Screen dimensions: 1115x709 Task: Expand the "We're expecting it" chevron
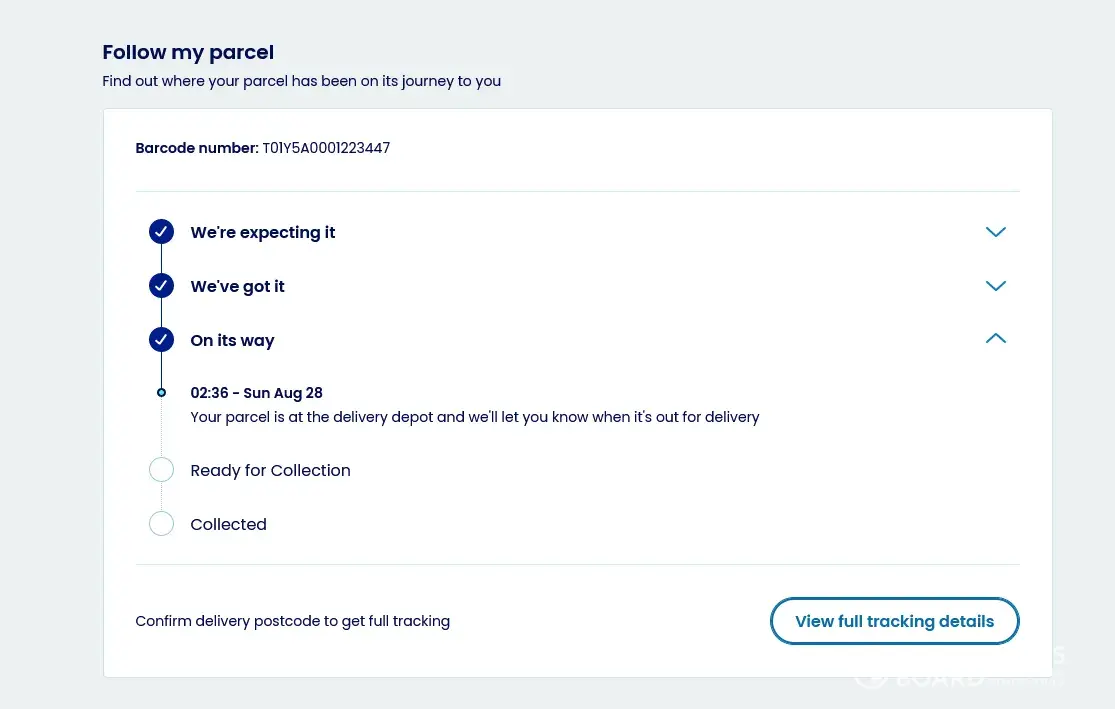coord(995,232)
